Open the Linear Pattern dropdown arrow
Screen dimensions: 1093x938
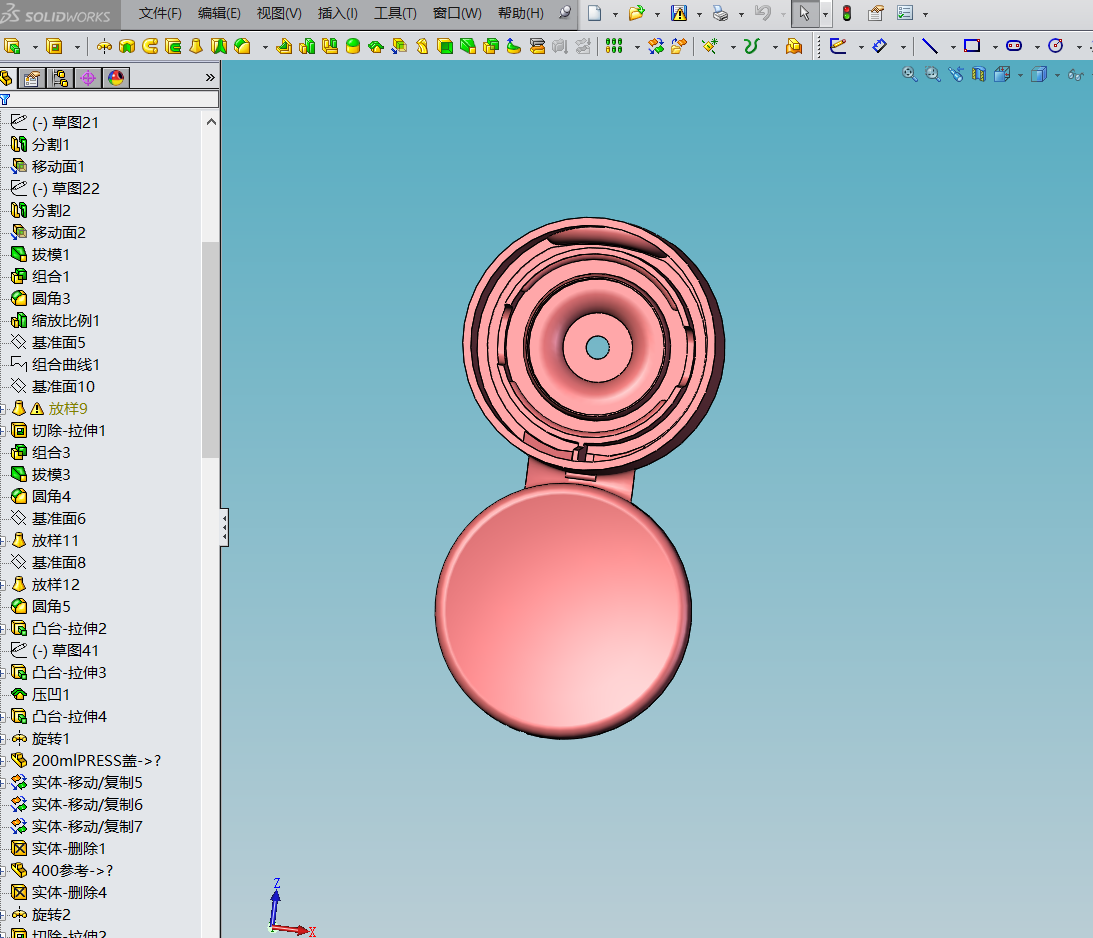pos(637,47)
